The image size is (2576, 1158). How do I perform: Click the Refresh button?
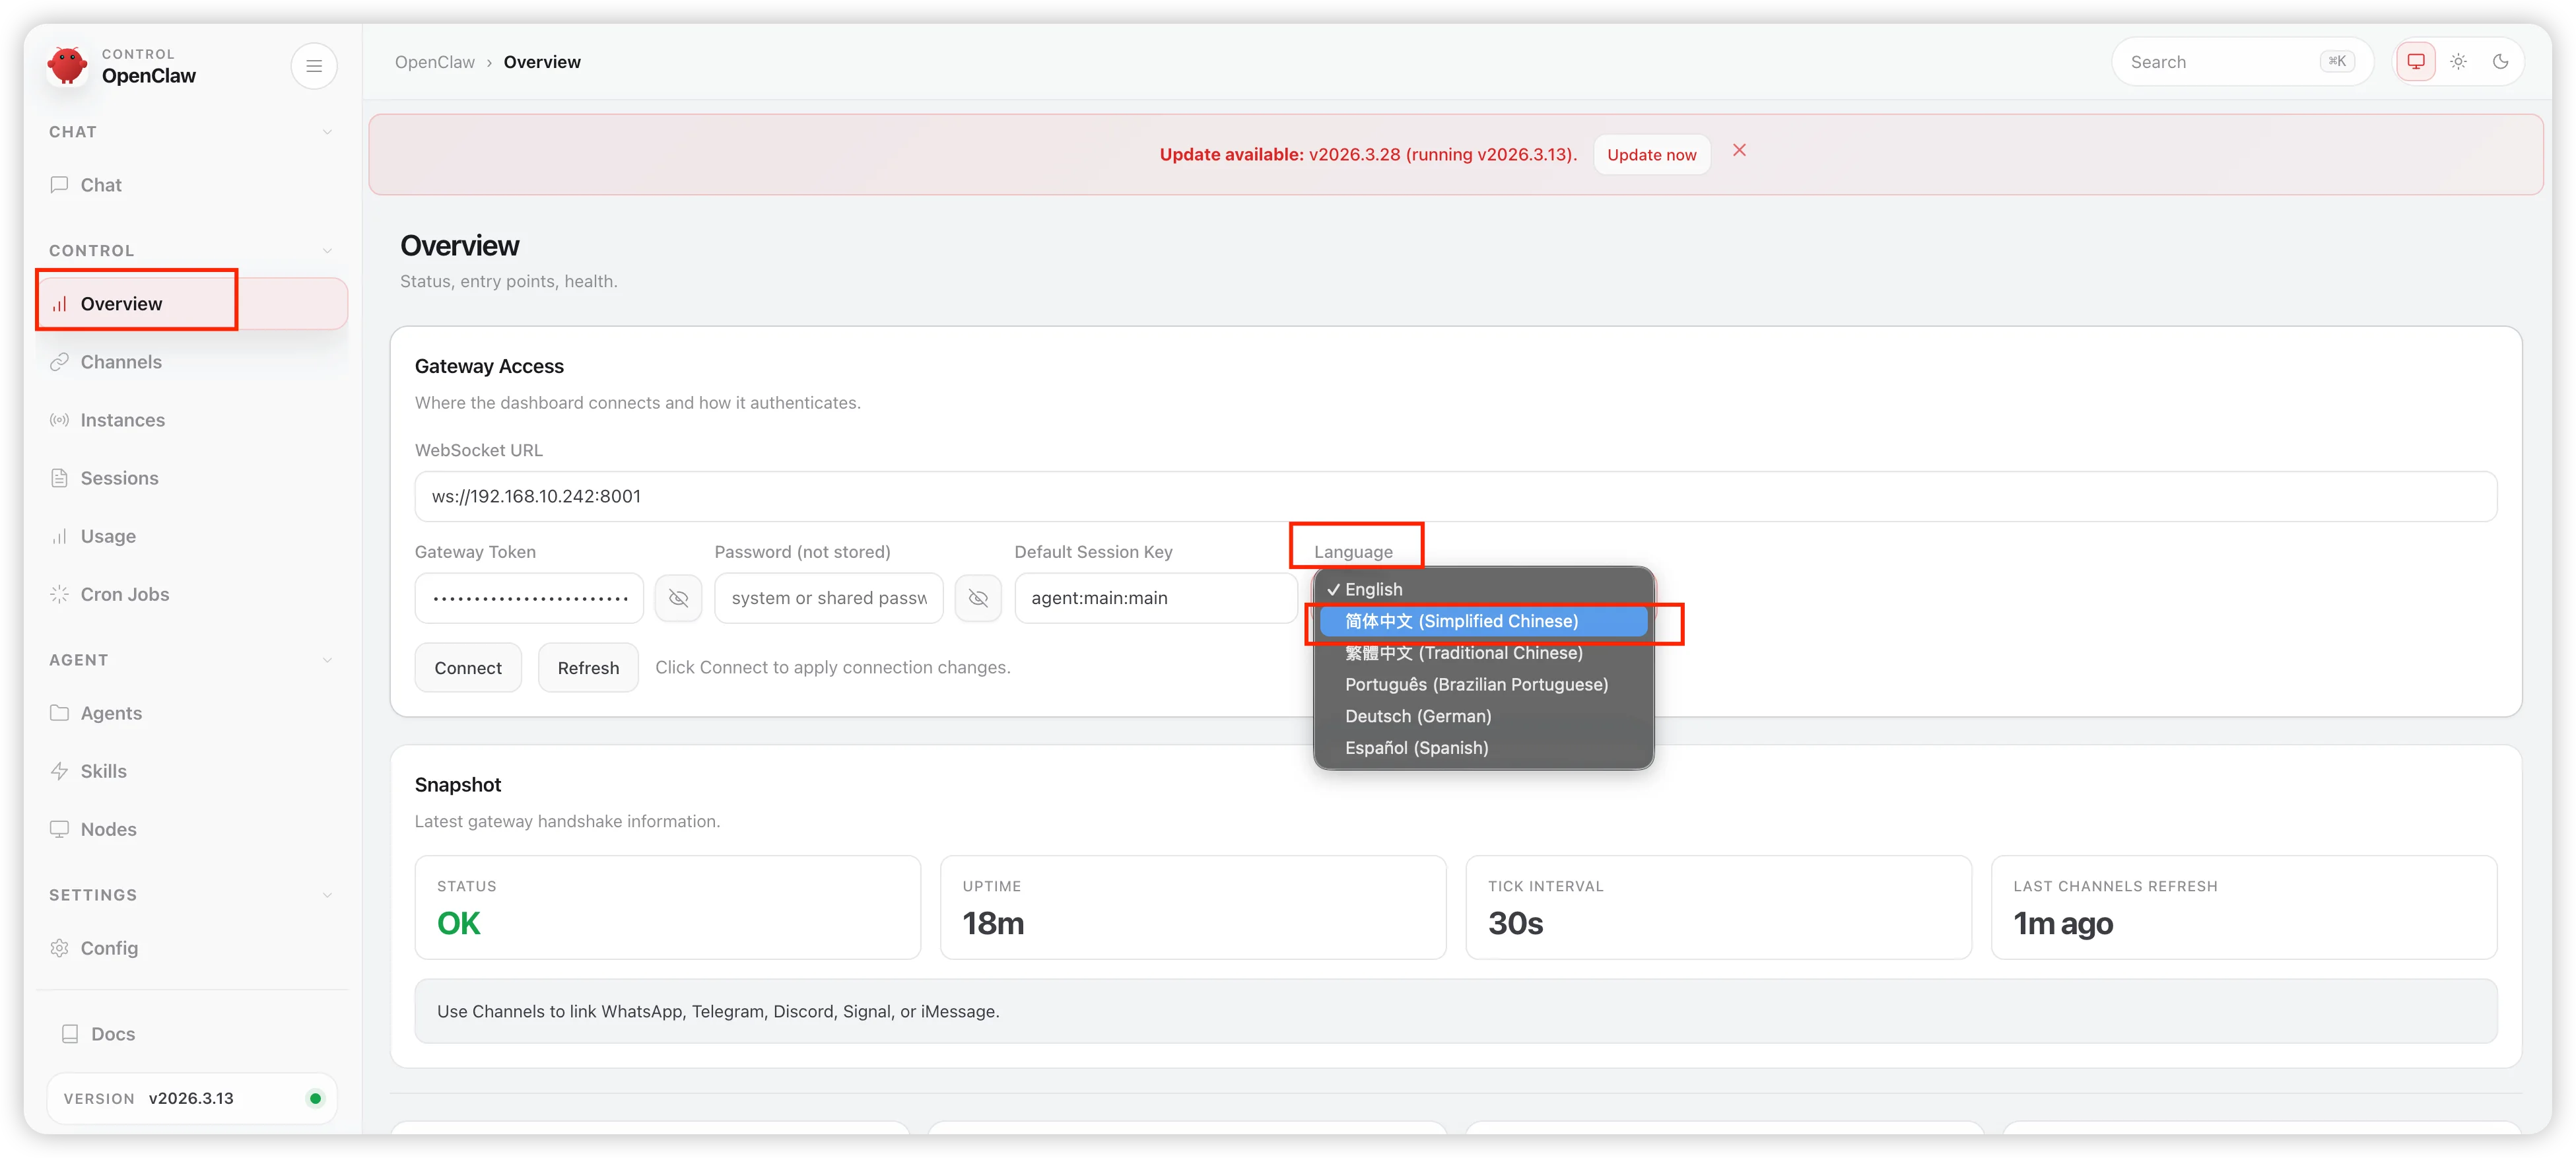(x=588, y=668)
